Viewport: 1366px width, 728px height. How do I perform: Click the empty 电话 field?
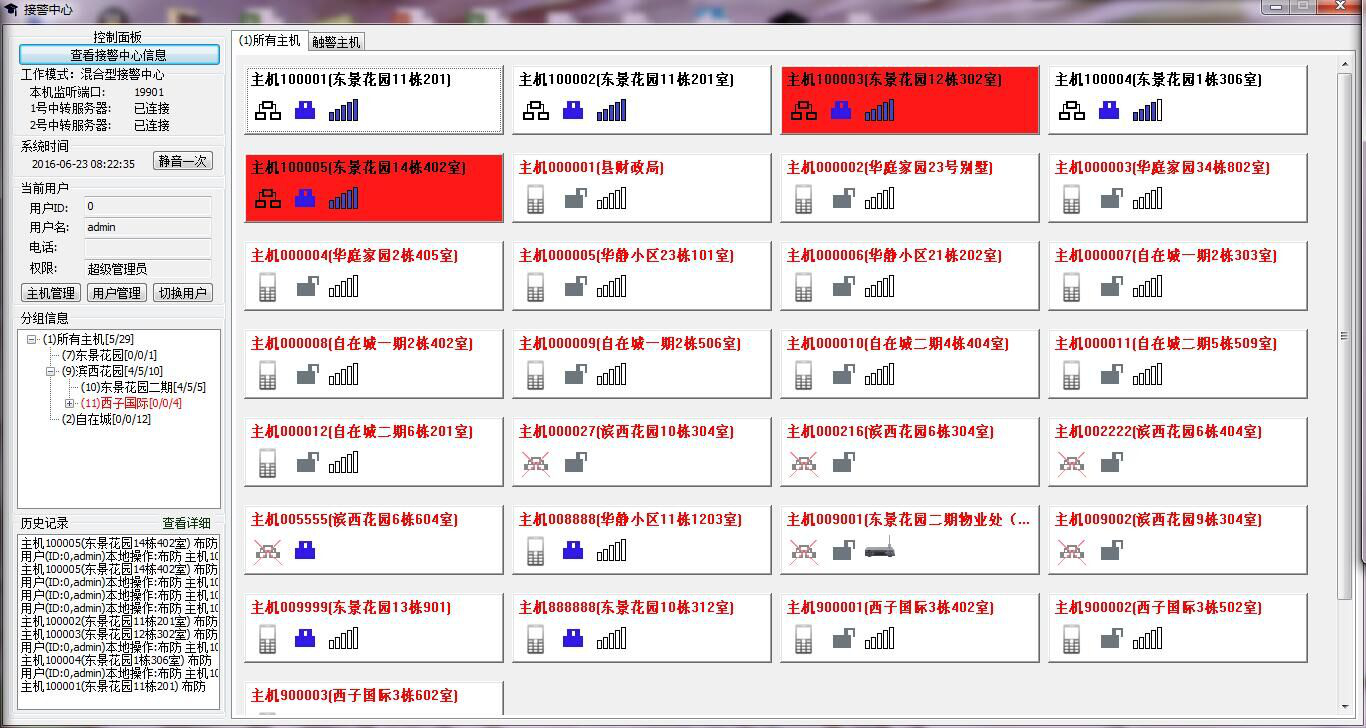click(148, 247)
